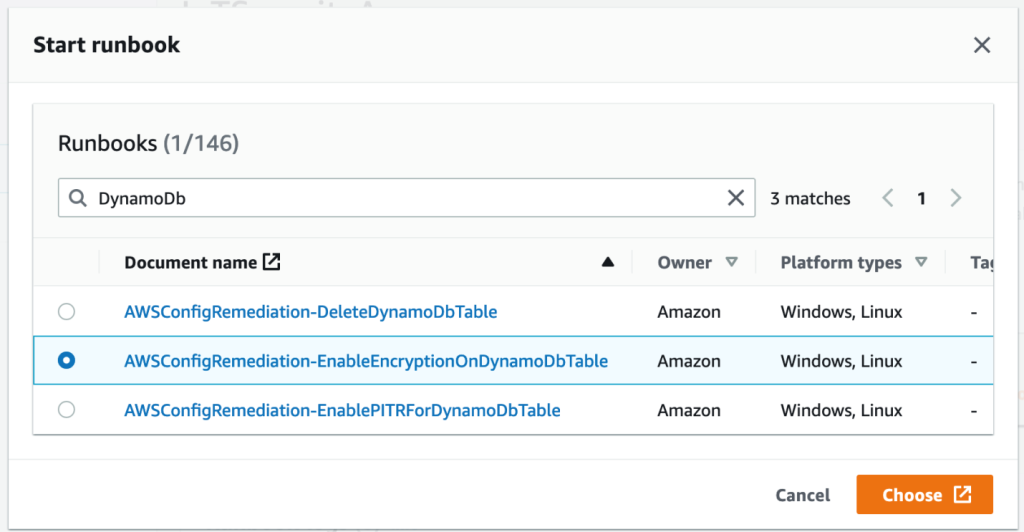1024x532 pixels.
Task: Open the AWSConfigRemediation-DeleteDynamoDbTable link
Action: pos(311,312)
